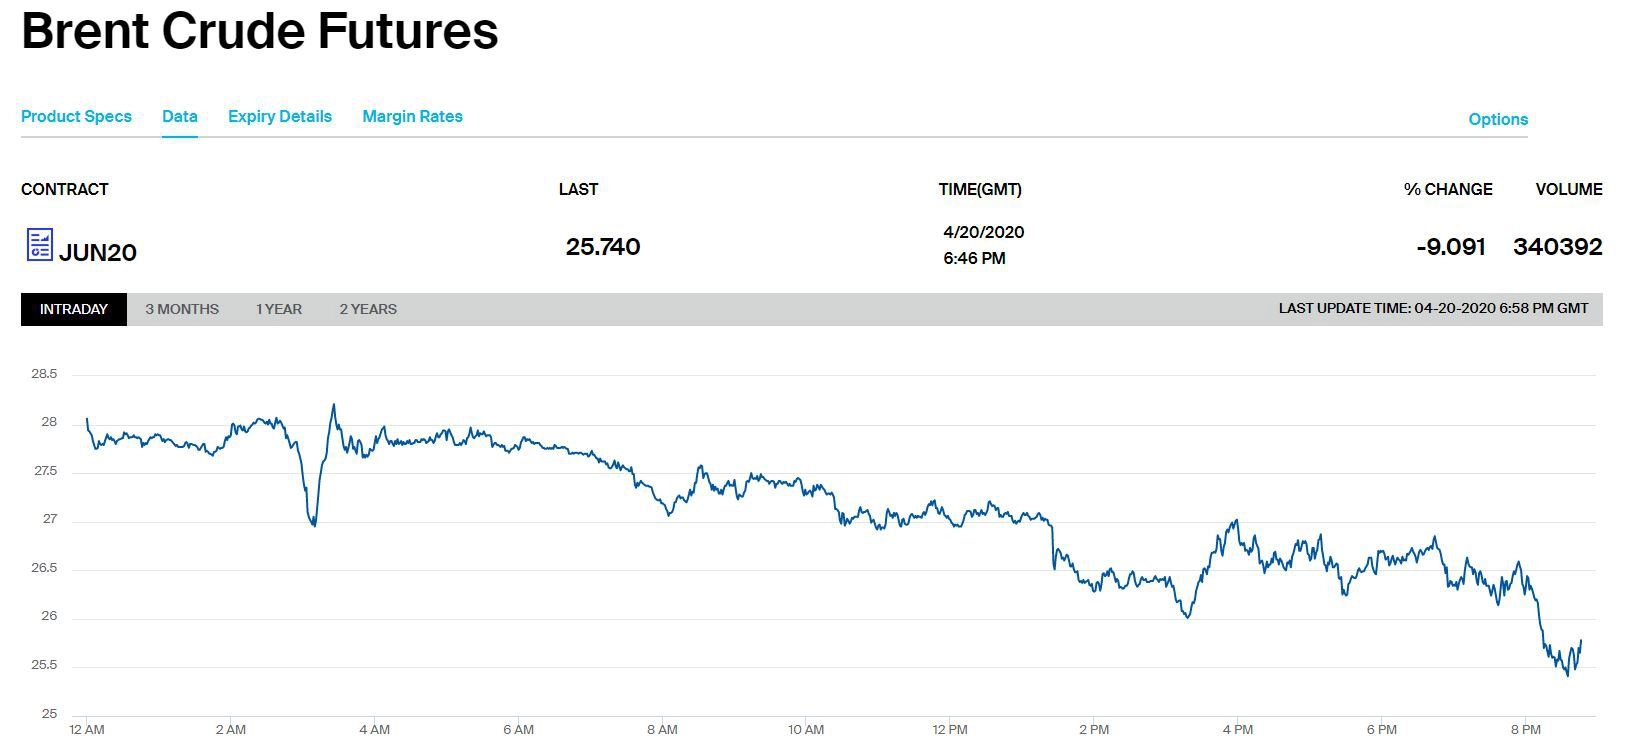Click the last update time text
Screen dimensions: 1627x750
pos(1433,308)
